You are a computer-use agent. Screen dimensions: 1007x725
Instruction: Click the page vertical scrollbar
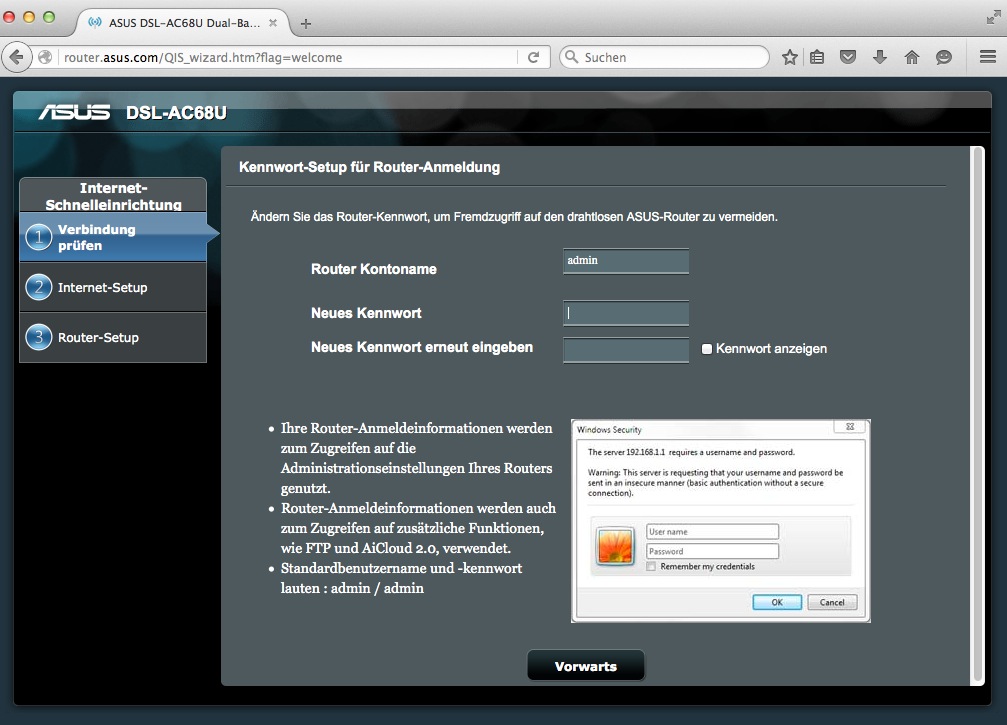[978, 416]
